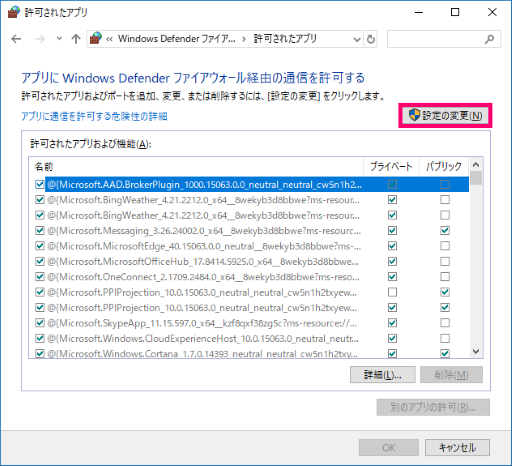Click the プライベート column header
Image resolution: width=512 pixels, height=466 pixels.
click(x=391, y=166)
